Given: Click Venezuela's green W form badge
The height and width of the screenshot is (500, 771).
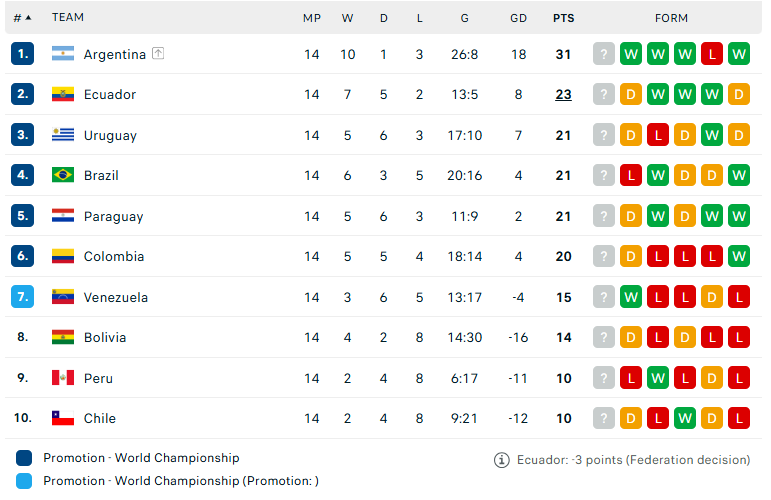Looking at the screenshot, I should (x=631, y=297).
